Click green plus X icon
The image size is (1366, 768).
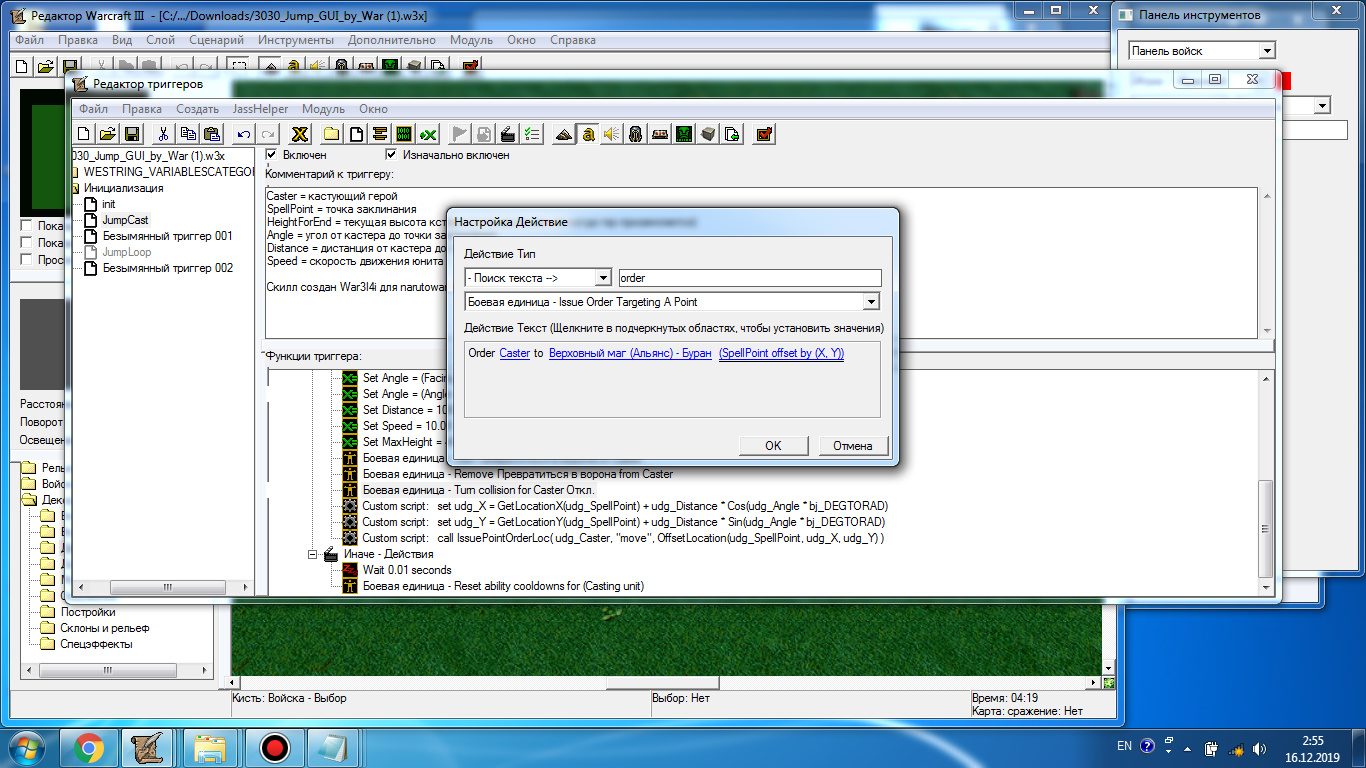(x=428, y=134)
